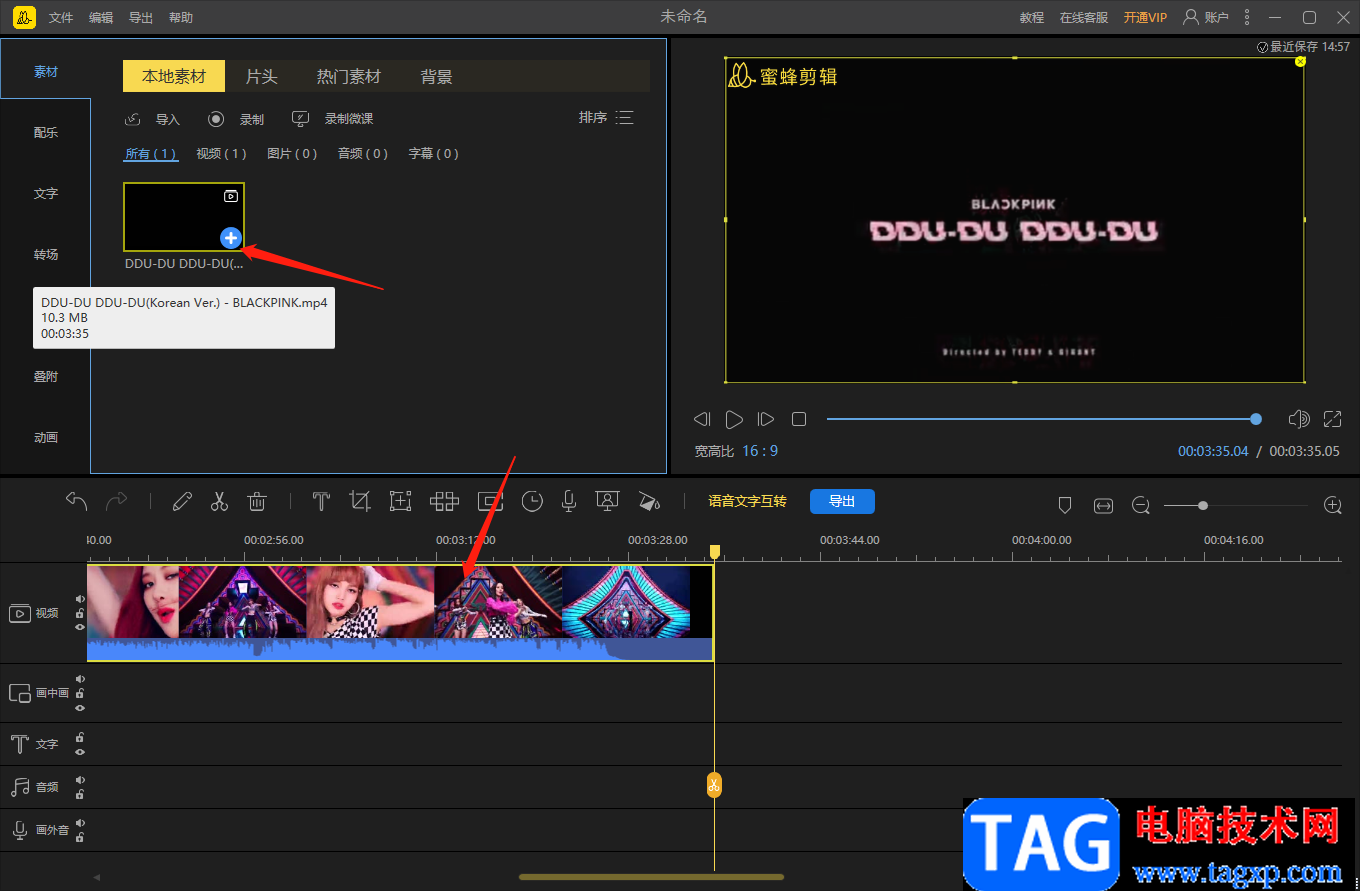The image size is (1360, 891).
Task: Open the 文件 menu
Action: 61,18
